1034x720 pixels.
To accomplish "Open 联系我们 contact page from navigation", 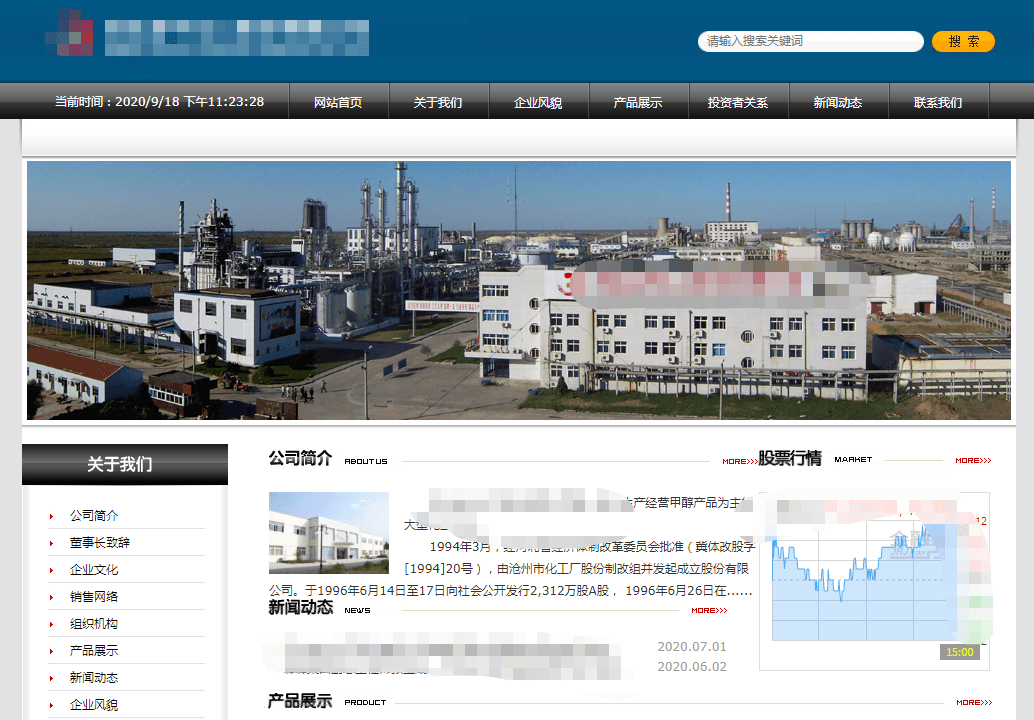I will click(x=938, y=102).
